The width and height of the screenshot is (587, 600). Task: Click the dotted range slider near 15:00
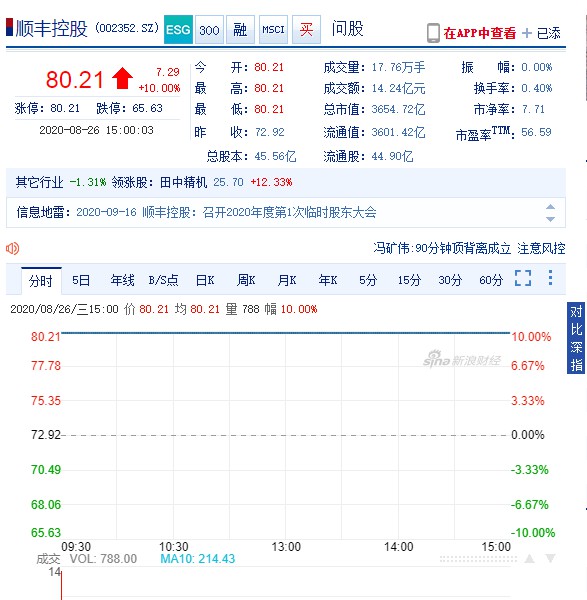478,559
